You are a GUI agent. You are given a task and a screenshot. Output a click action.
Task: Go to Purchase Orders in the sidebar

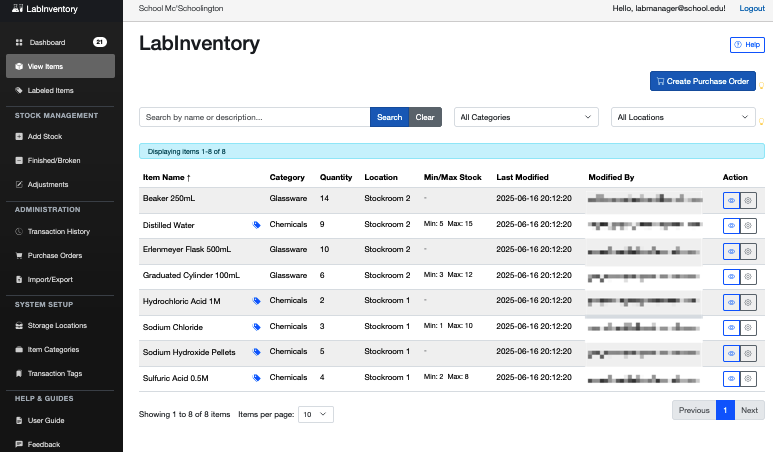pyautogui.click(x=55, y=255)
